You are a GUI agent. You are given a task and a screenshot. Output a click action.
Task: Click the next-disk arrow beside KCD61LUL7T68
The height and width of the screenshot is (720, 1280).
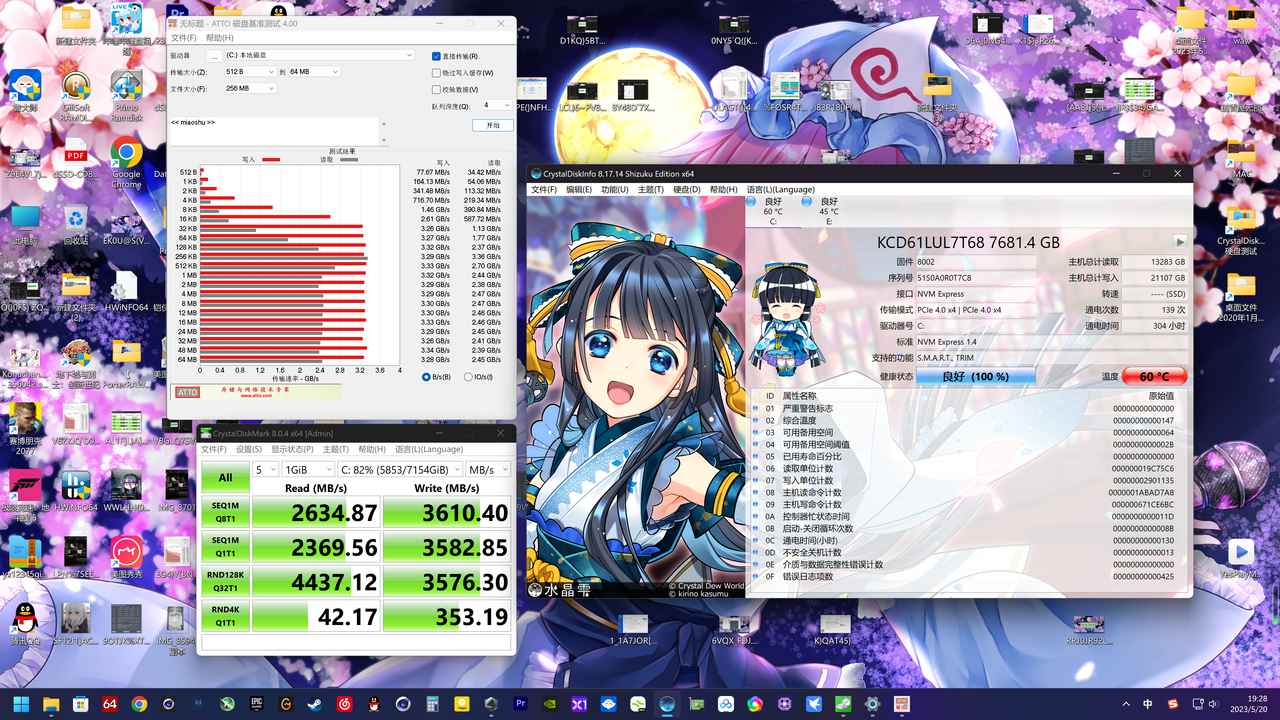pos(1179,241)
